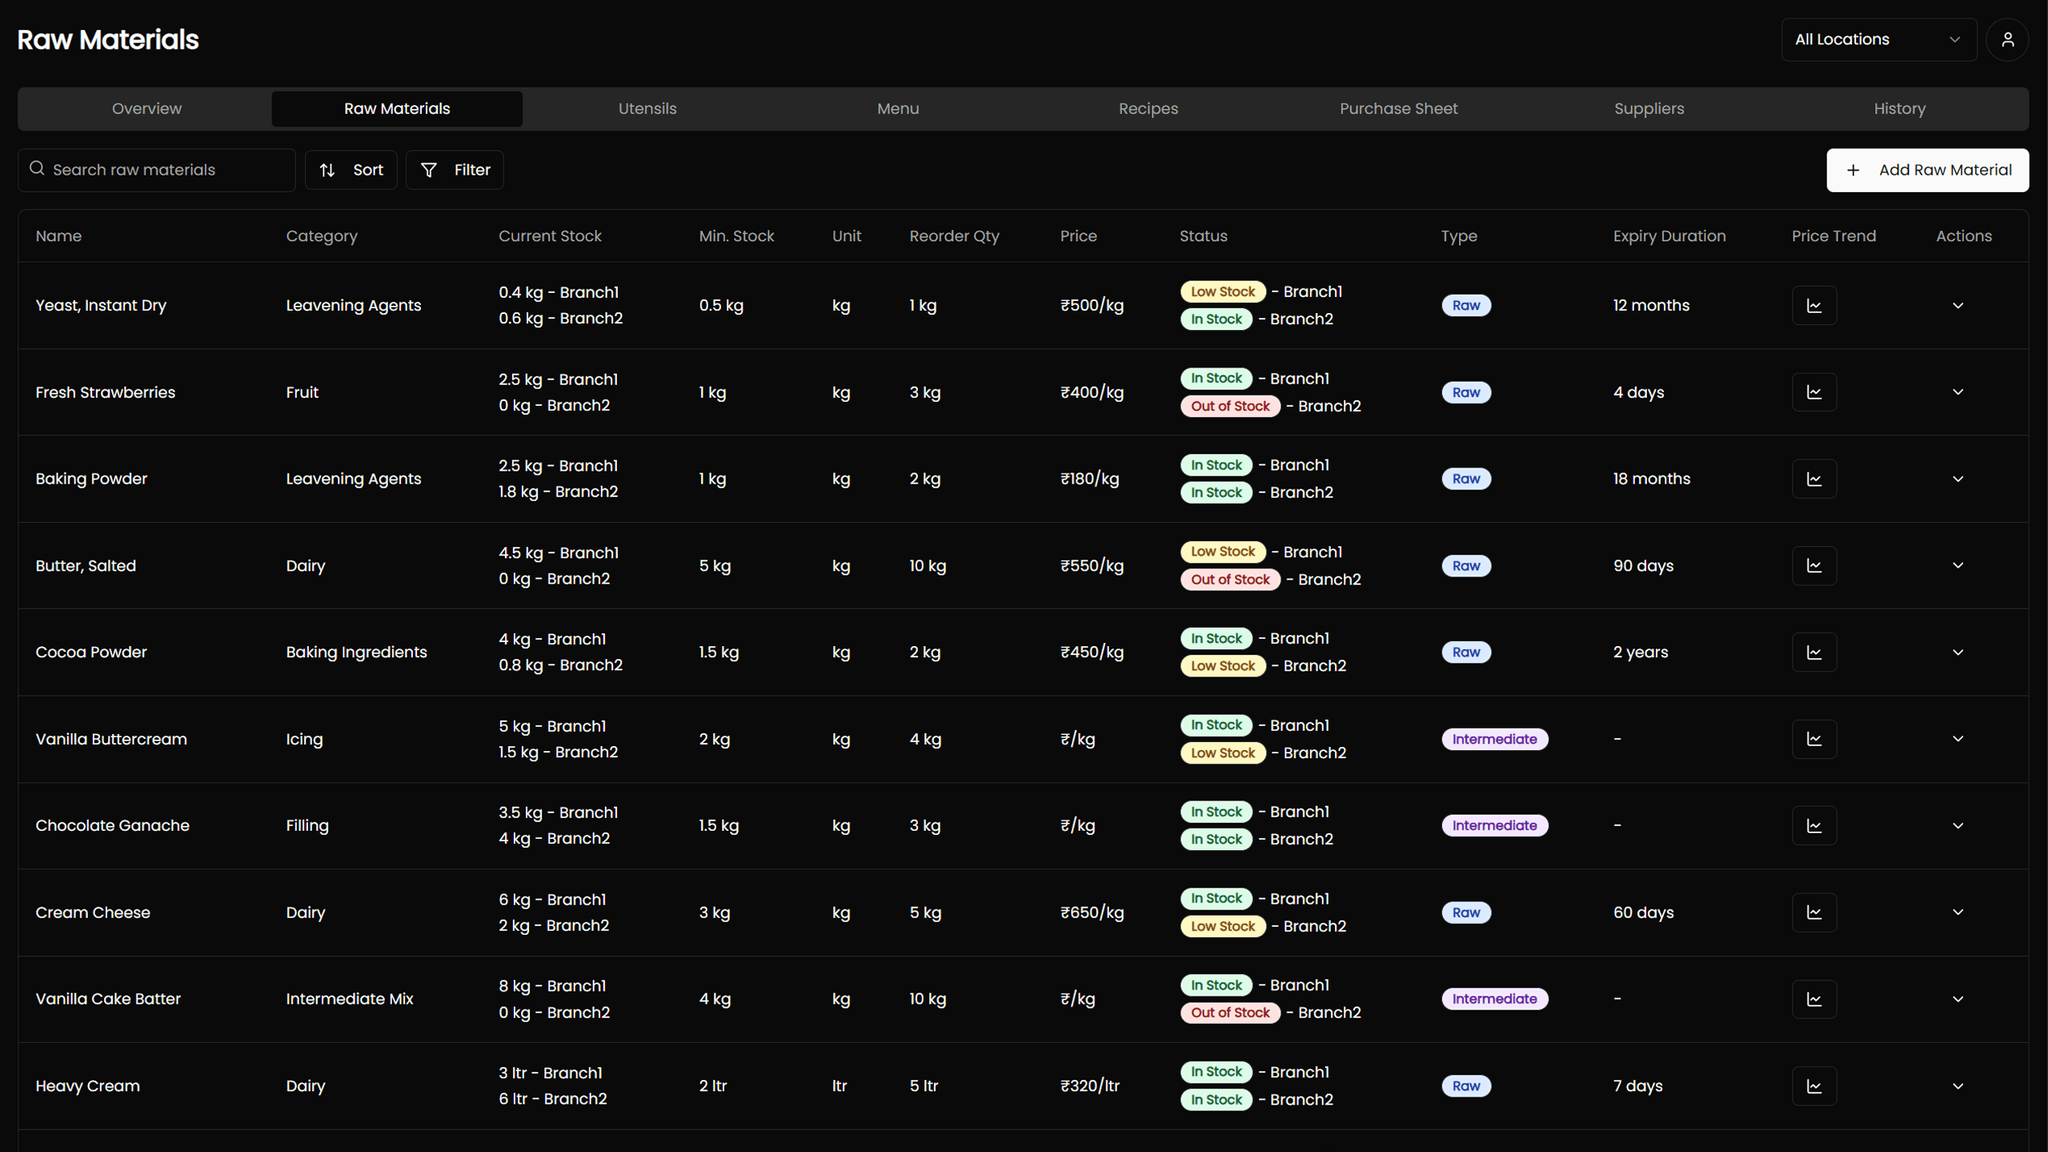Open the Suppliers tab
Image resolution: width=2048 pixels, height=1152 pixels.
[1648, 109]
